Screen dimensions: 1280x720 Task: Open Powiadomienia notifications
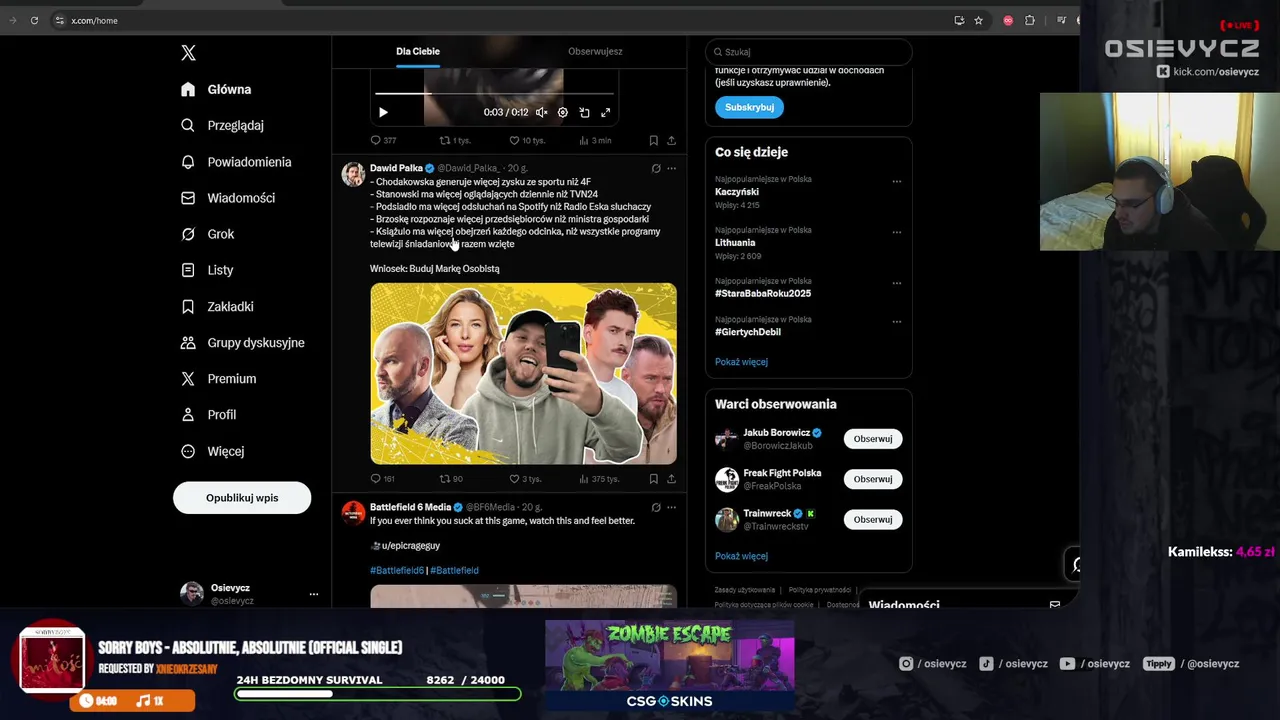[x=236, y=162]
